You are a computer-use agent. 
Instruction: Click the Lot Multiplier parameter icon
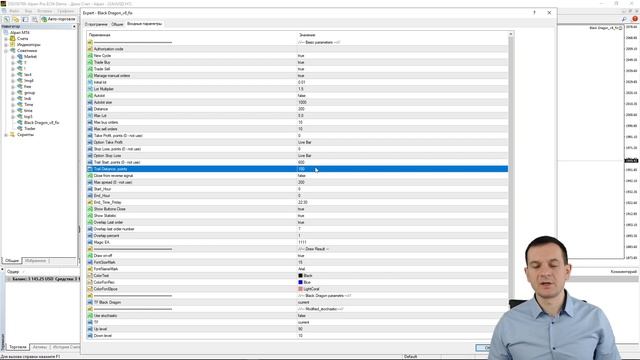click(90, 89)
